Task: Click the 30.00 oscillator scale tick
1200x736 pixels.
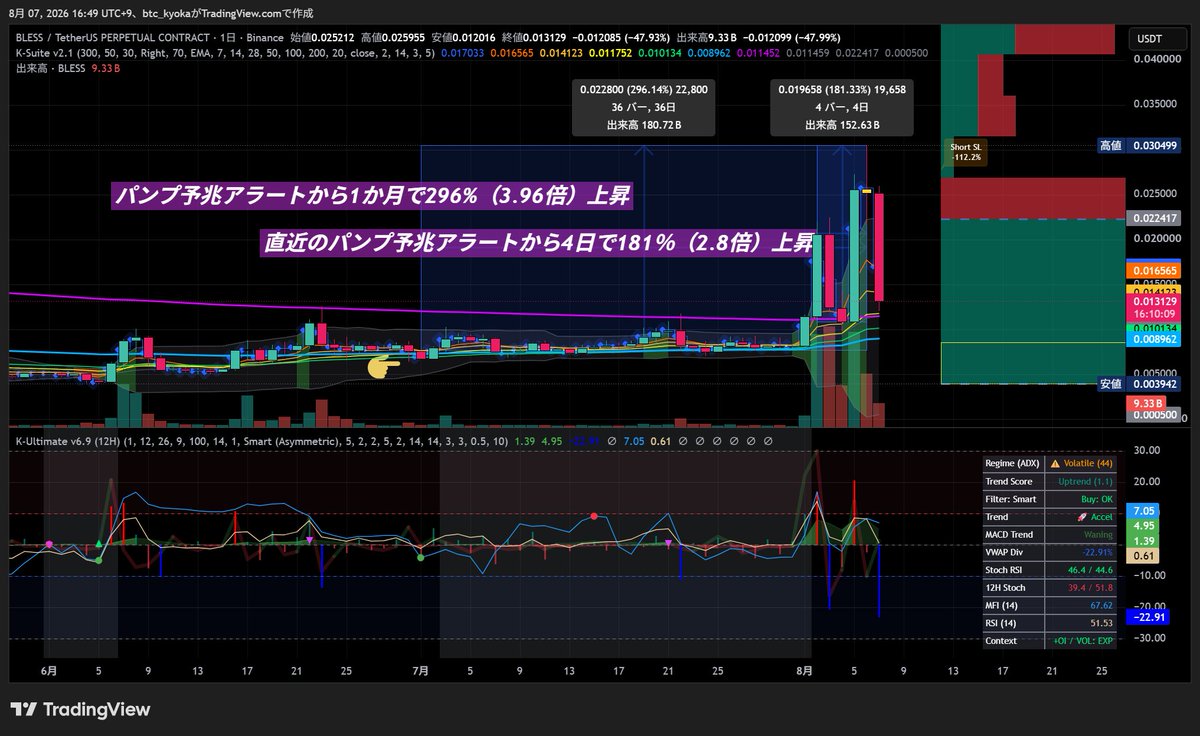Action: 1147,451
